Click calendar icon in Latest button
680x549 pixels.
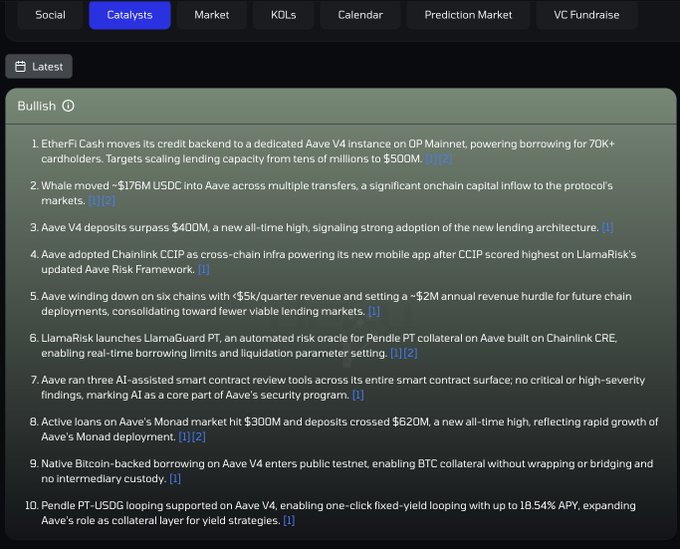[x=20, y=66]
